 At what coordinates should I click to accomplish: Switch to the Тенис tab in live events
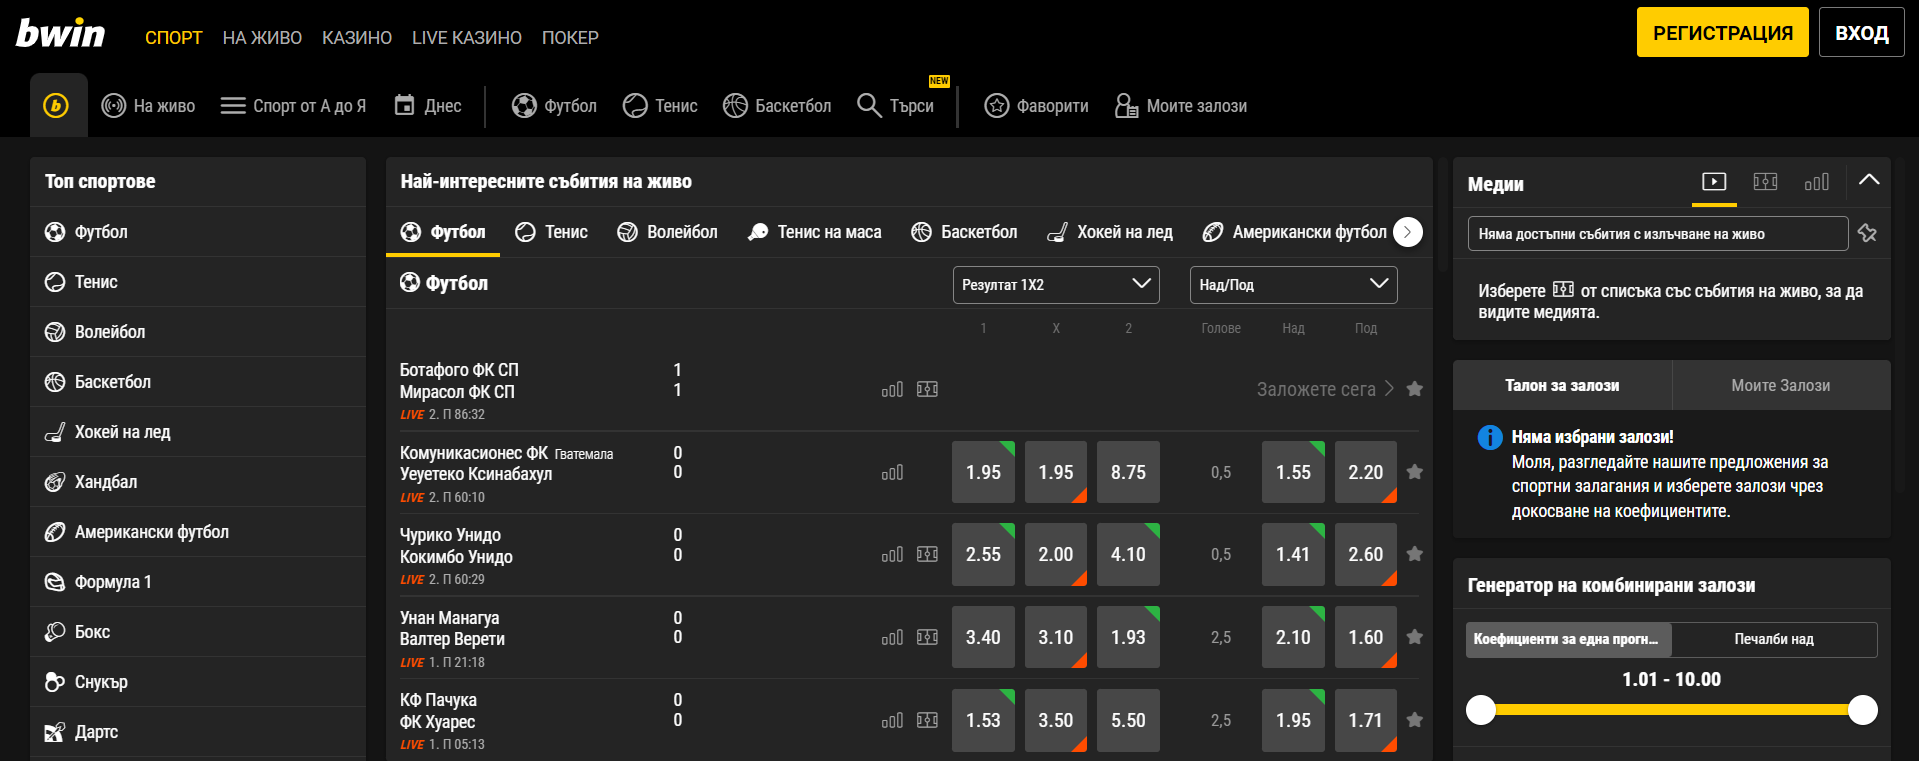tap(551, 232)
